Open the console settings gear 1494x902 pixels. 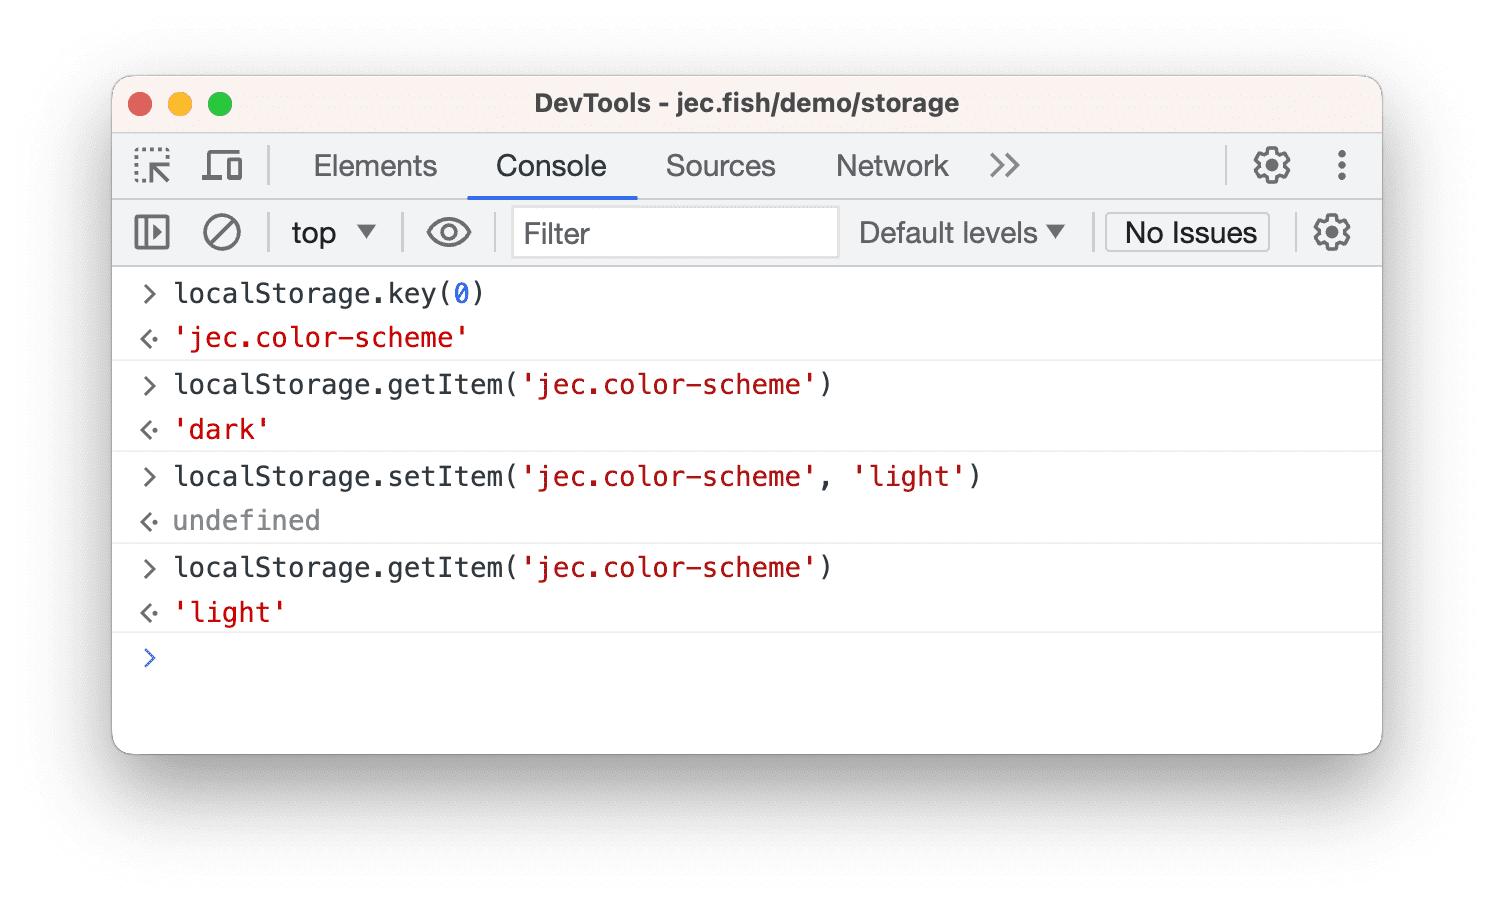click(x=1331, y=232)
